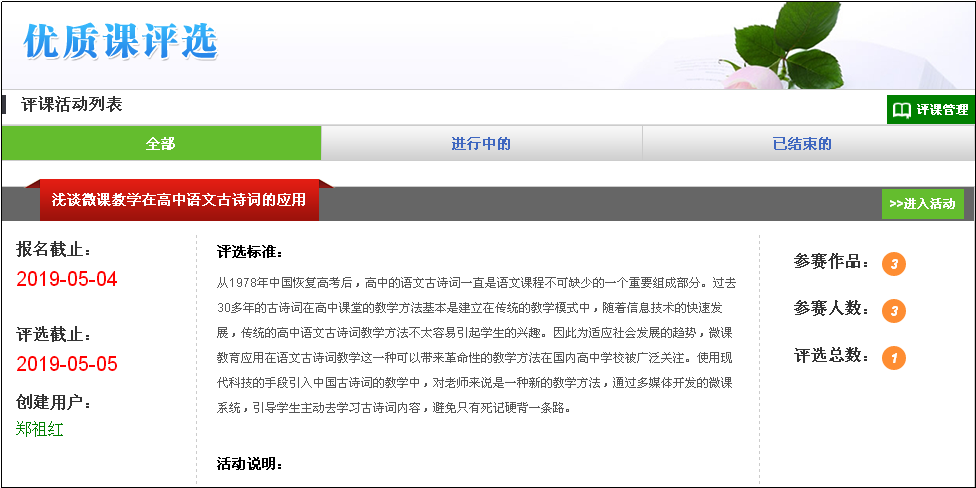Click the 评课活动列表 heading

coord(72,104)
